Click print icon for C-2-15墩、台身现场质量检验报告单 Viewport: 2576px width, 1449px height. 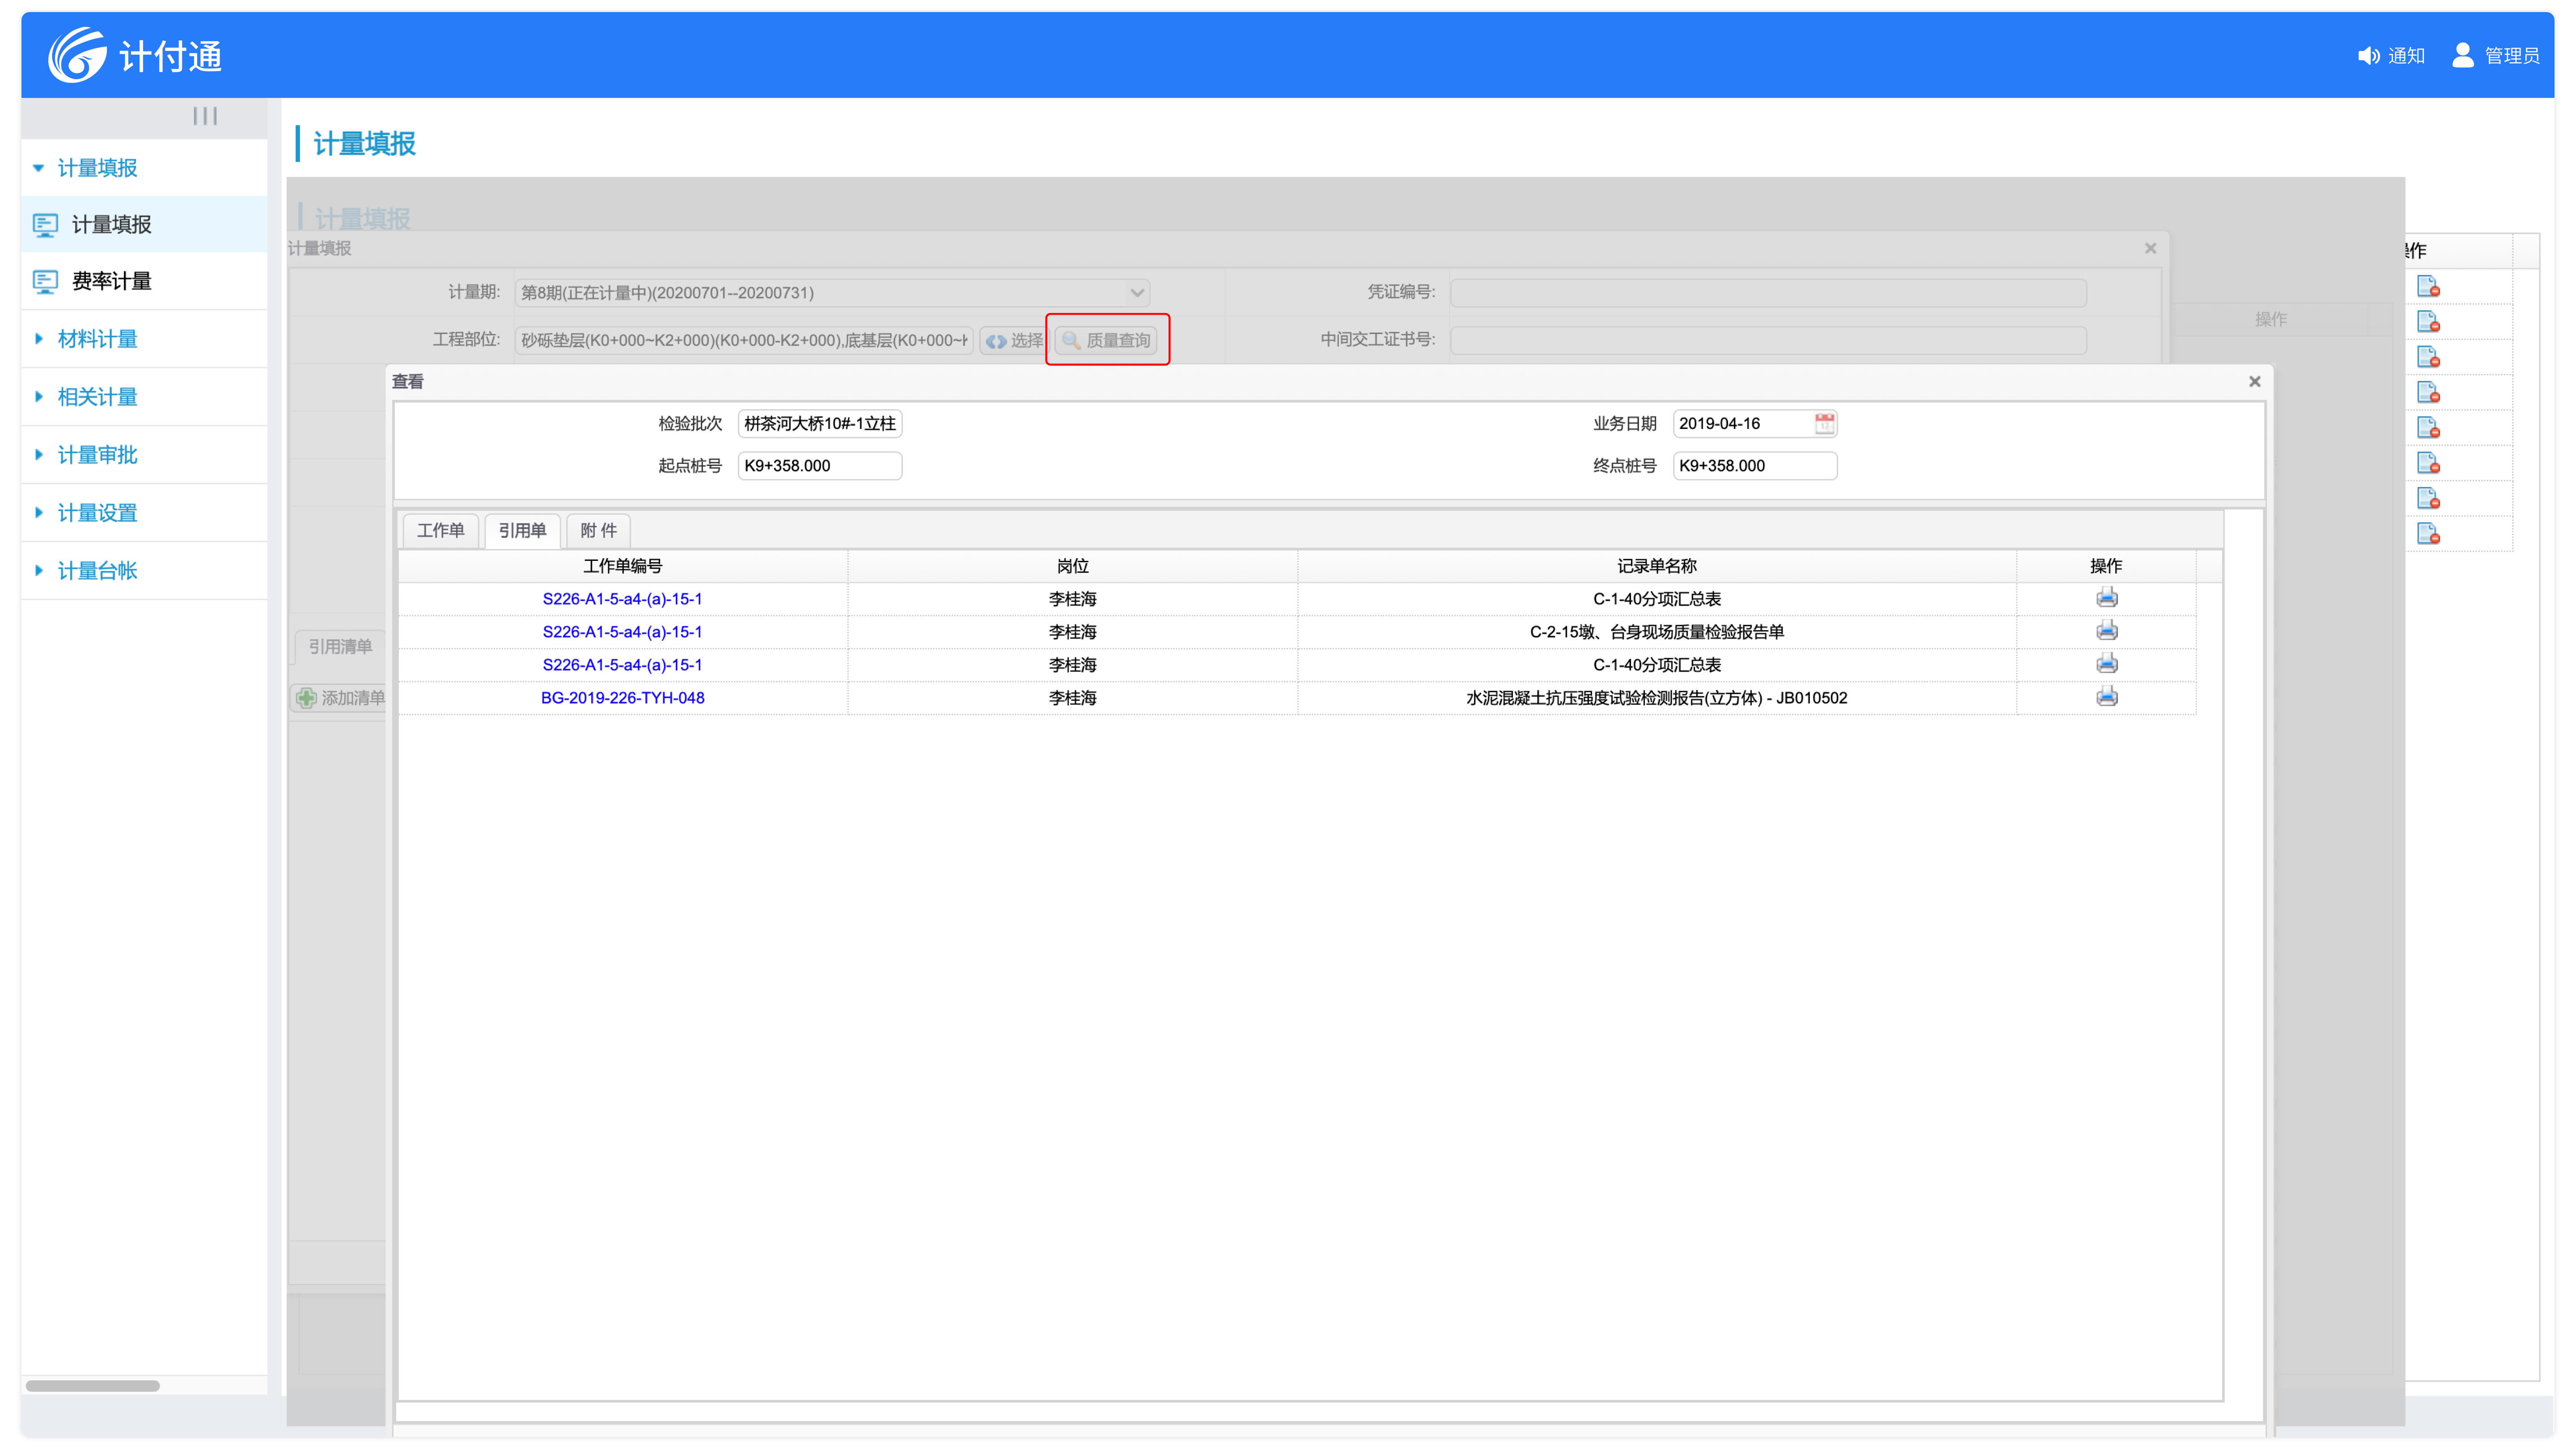pos(2106,631)
